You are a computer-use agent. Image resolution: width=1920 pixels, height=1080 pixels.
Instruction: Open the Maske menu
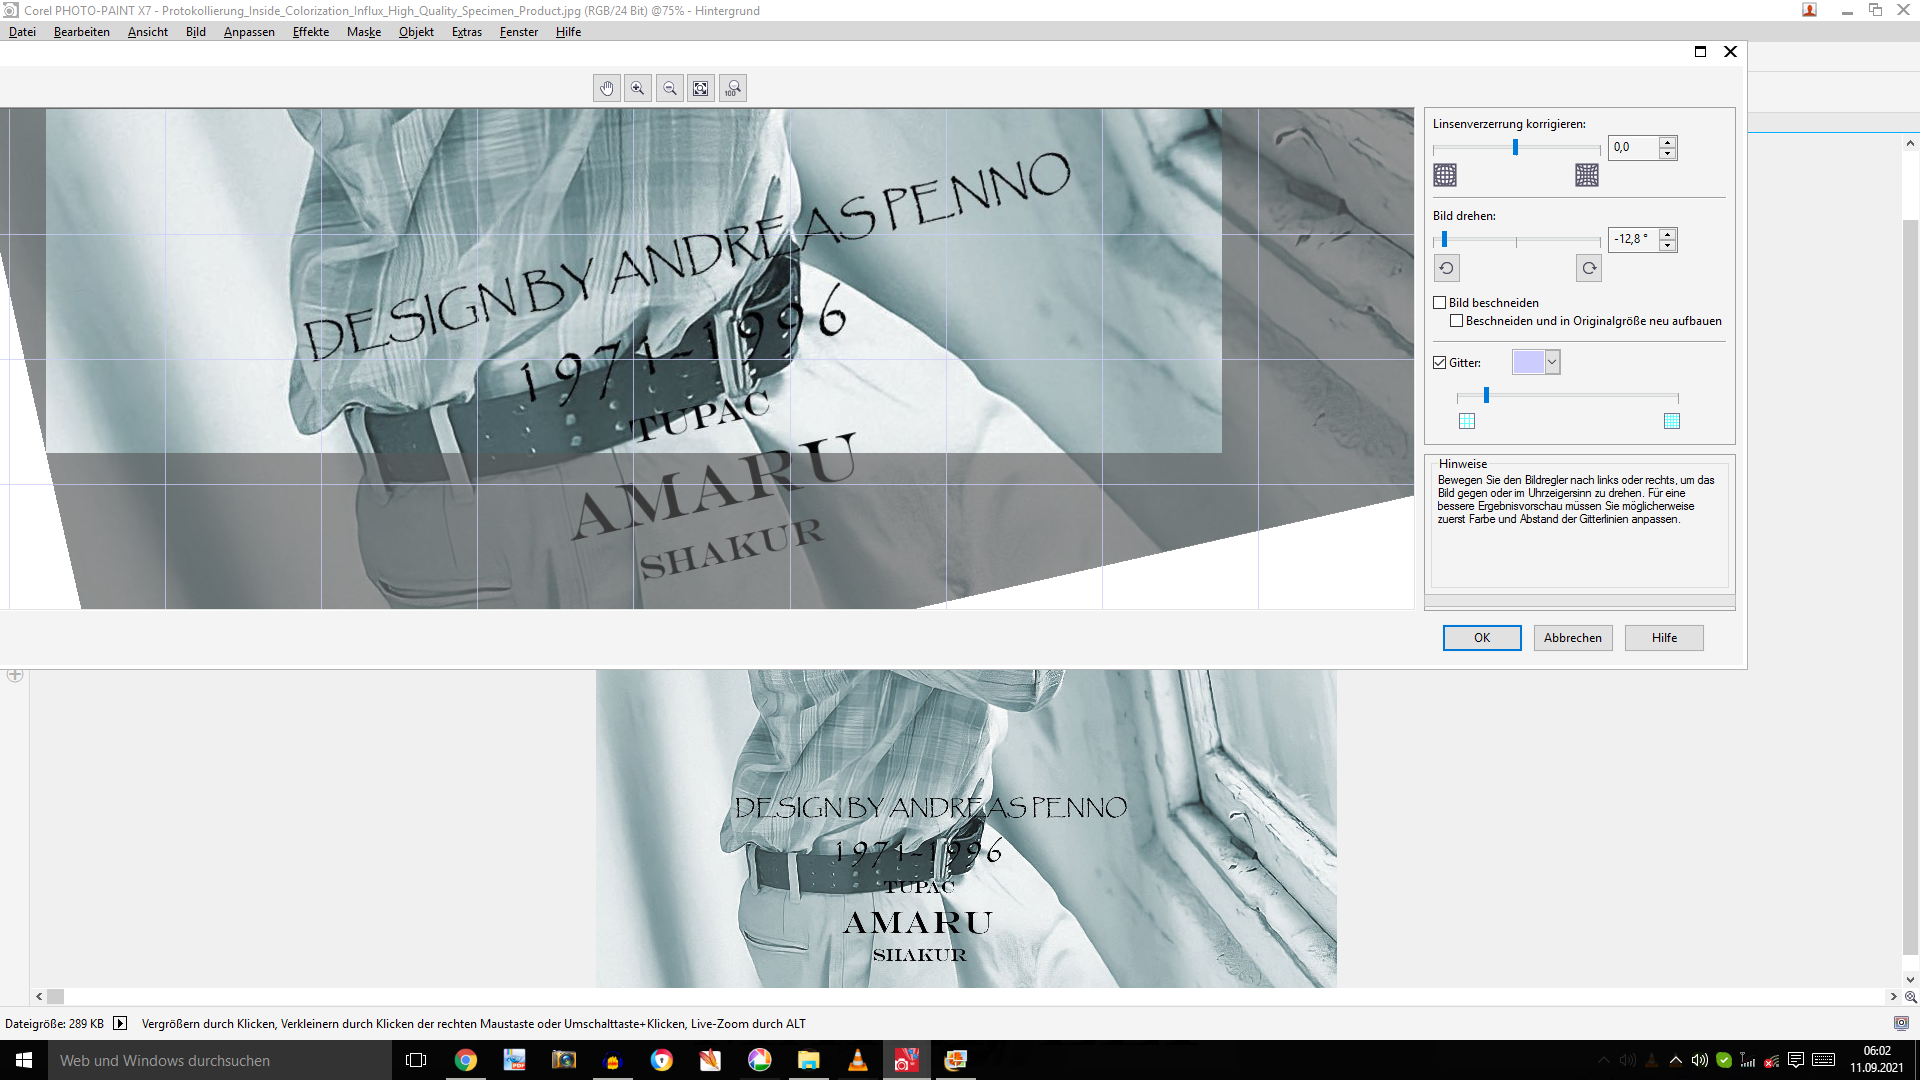(x=364, y=32)
